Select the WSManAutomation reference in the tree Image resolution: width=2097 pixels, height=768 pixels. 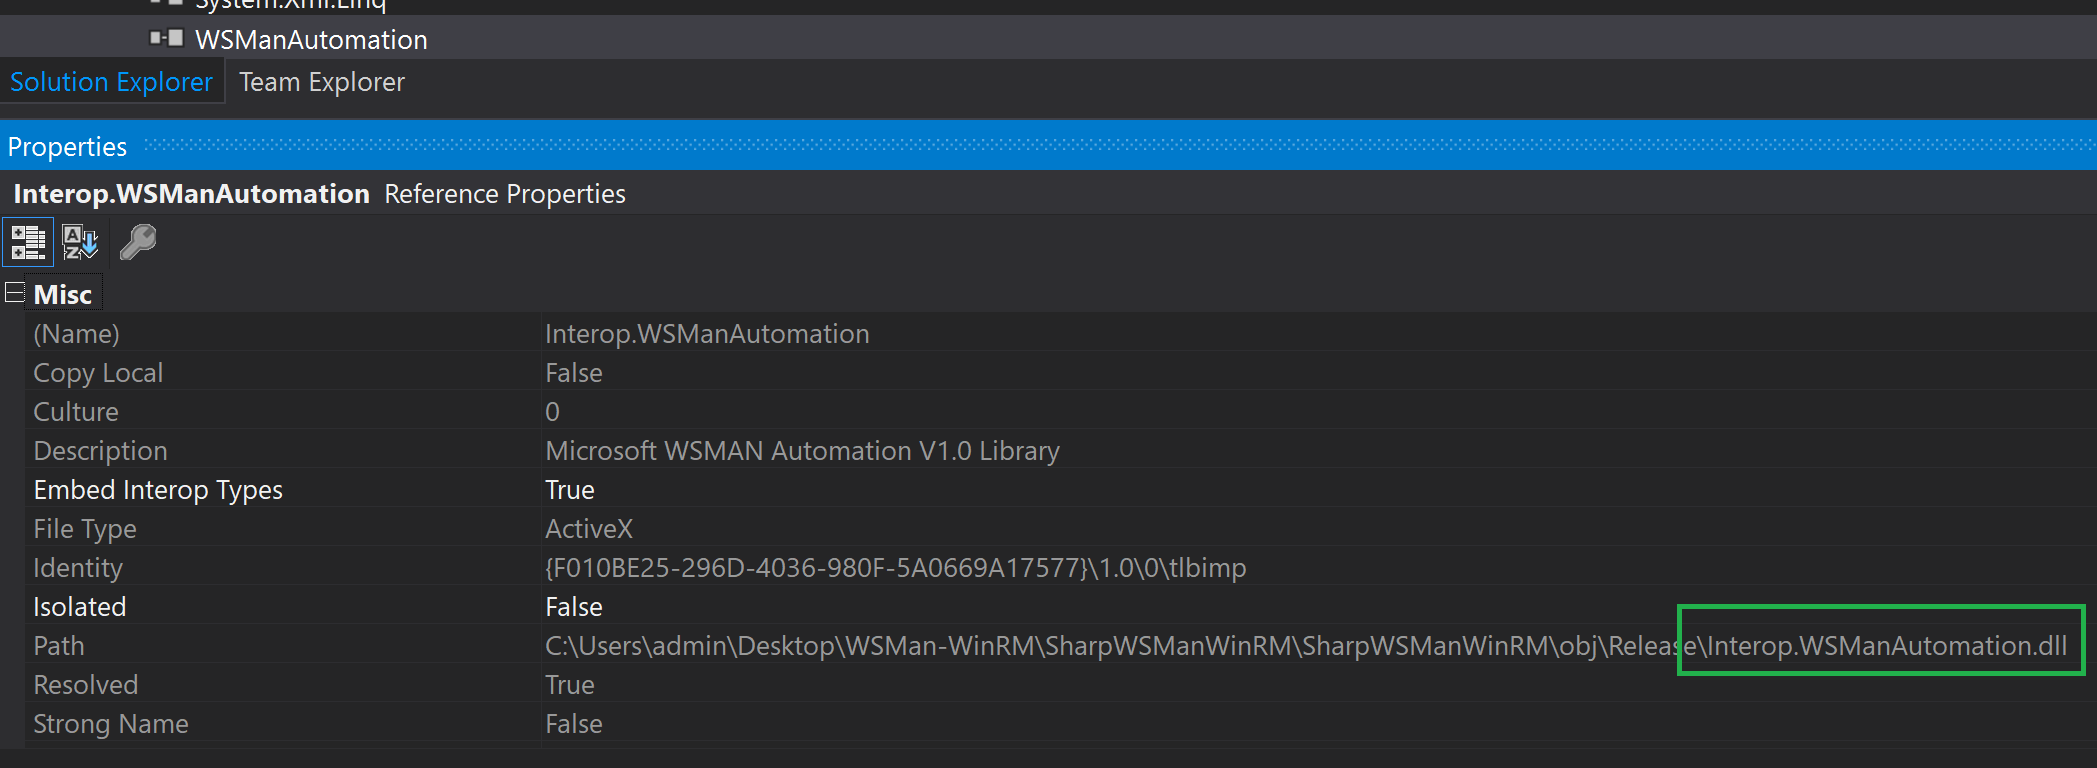311,40
